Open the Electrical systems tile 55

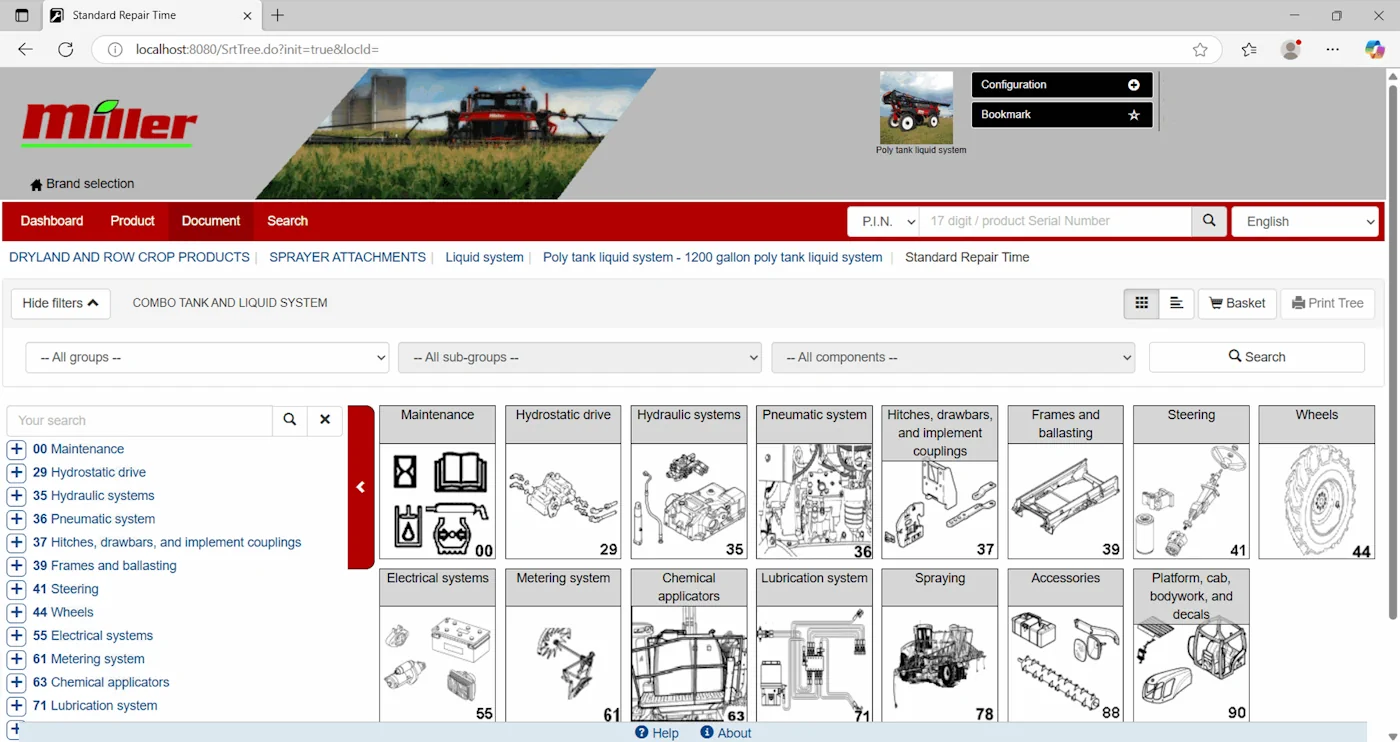click(437, 645)
